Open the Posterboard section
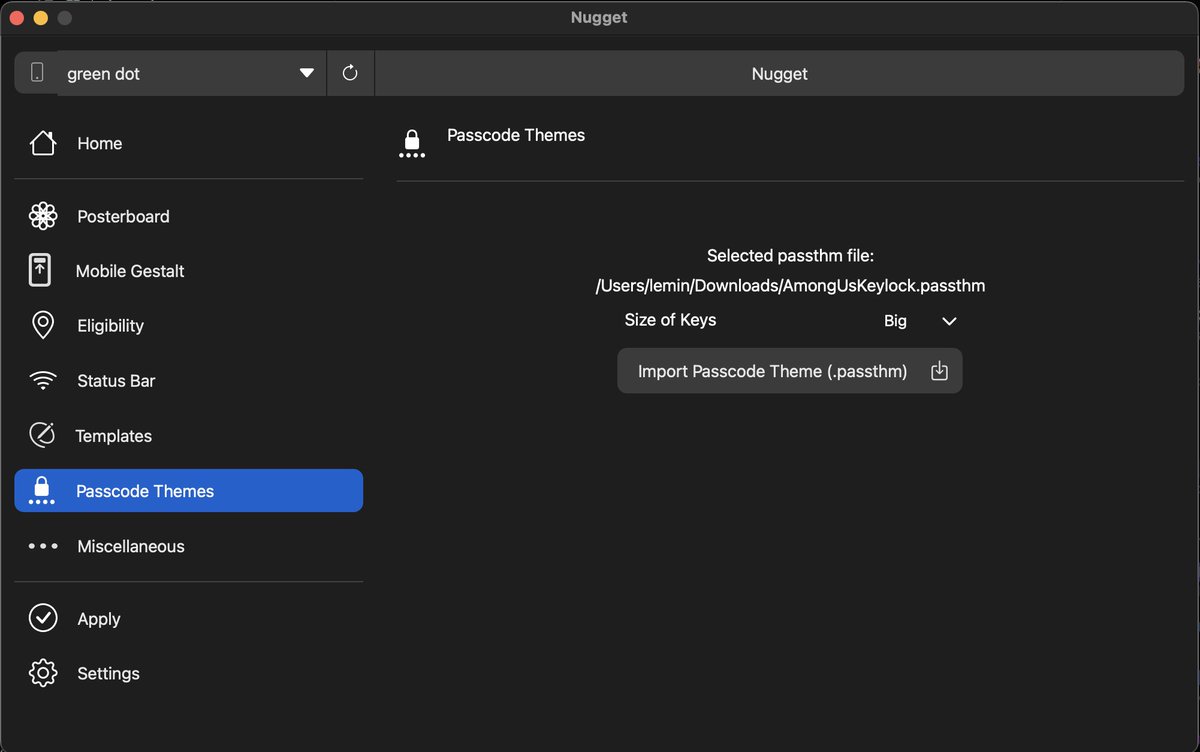The width and height of the screenshot is (1200, 752). [x=189, y=216]
